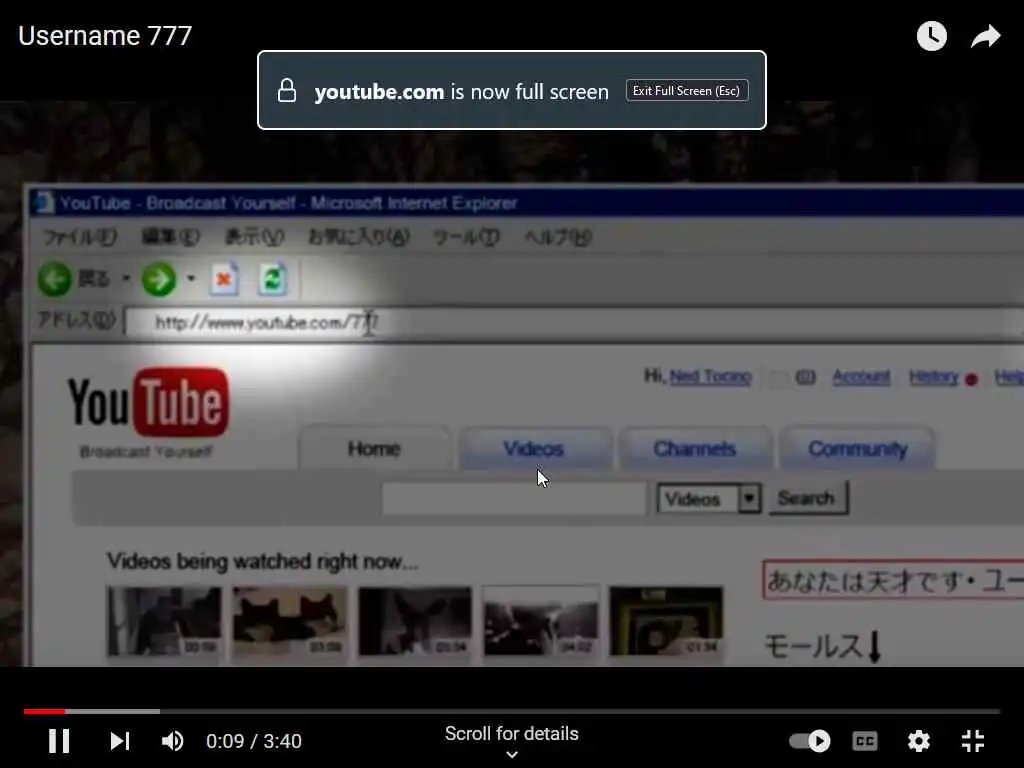The height and width of the screenshot is (768, 1024).
Task: Click the lock icon in the fullscreen notice
Action: tap(287, 91)
